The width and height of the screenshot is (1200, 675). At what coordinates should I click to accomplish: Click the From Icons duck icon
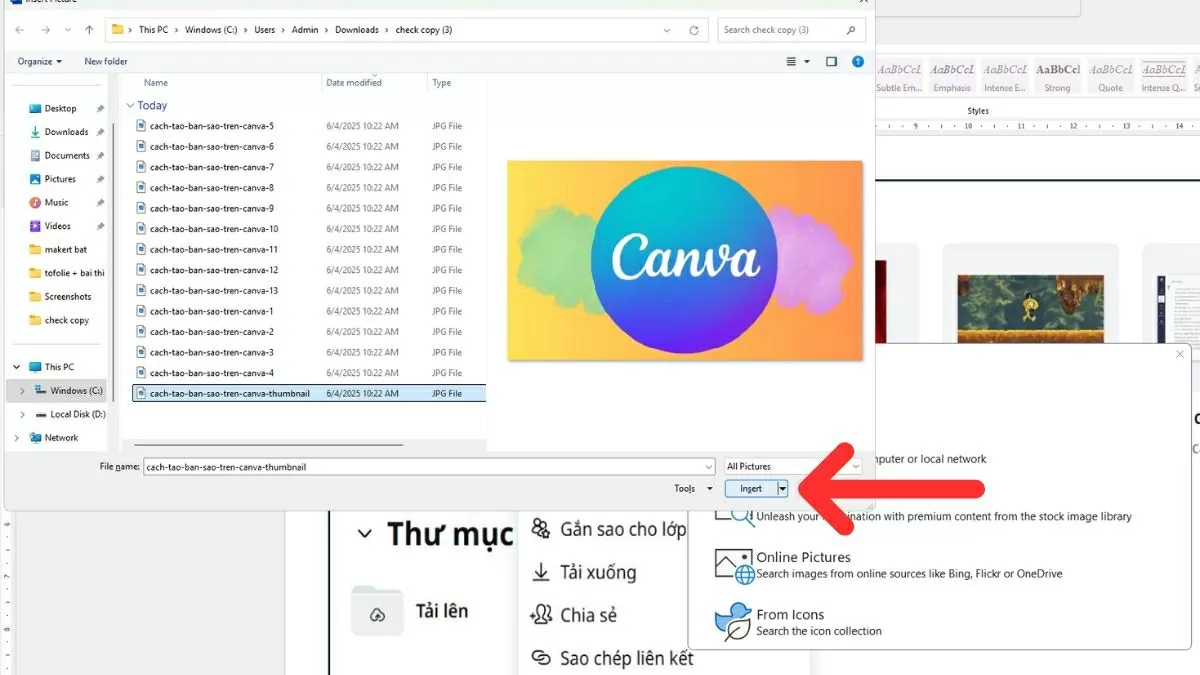[x=733, y=622]
